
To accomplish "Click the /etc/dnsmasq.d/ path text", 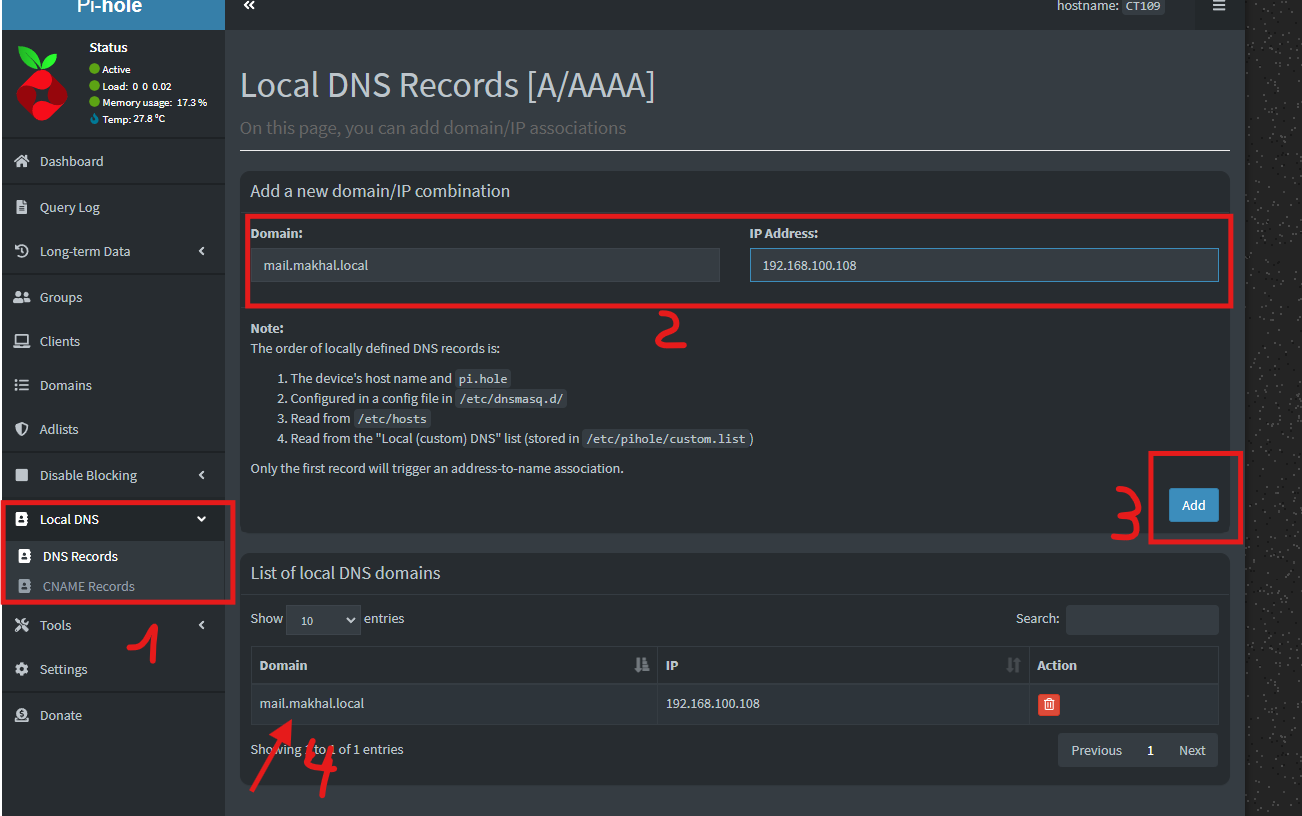I will coord(512,398).
